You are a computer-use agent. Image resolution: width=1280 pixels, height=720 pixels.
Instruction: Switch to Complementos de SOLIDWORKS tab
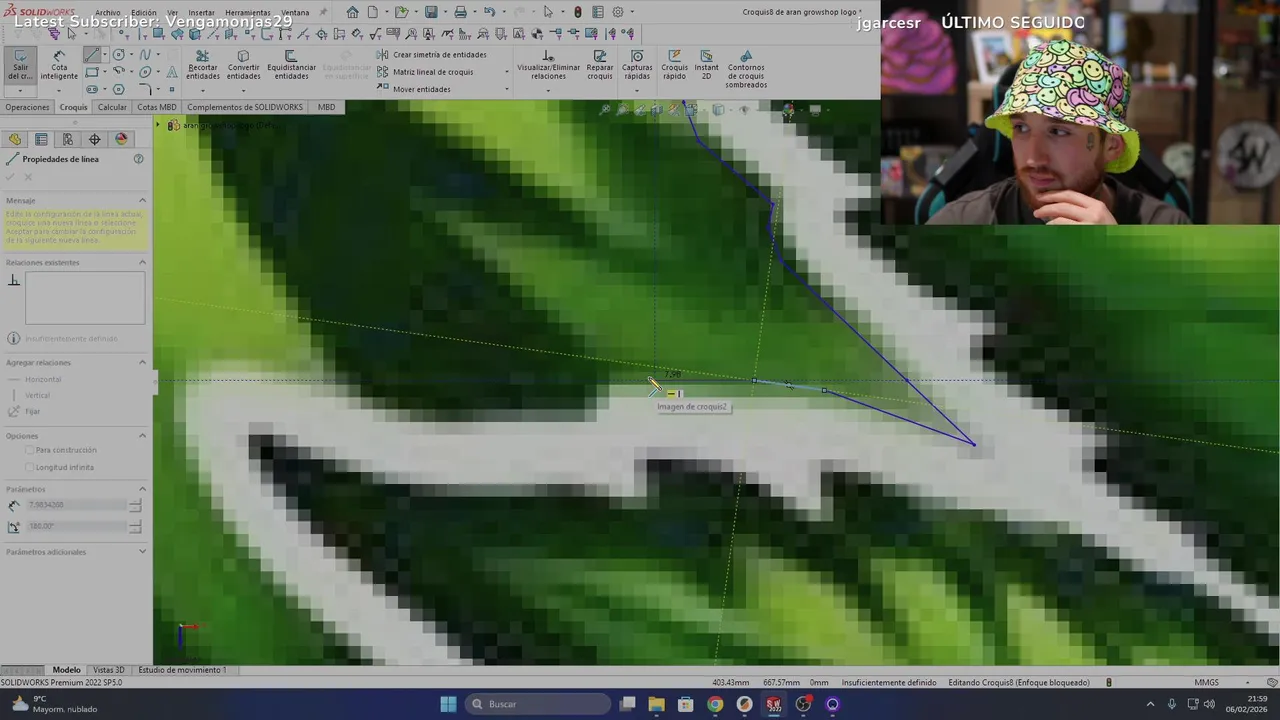point(245,107)
